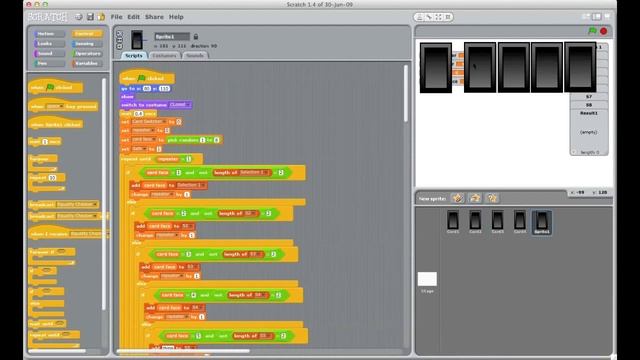Share this project with the toolbar icon
This screenshot has height=360, width=640.
coord(101,17)
